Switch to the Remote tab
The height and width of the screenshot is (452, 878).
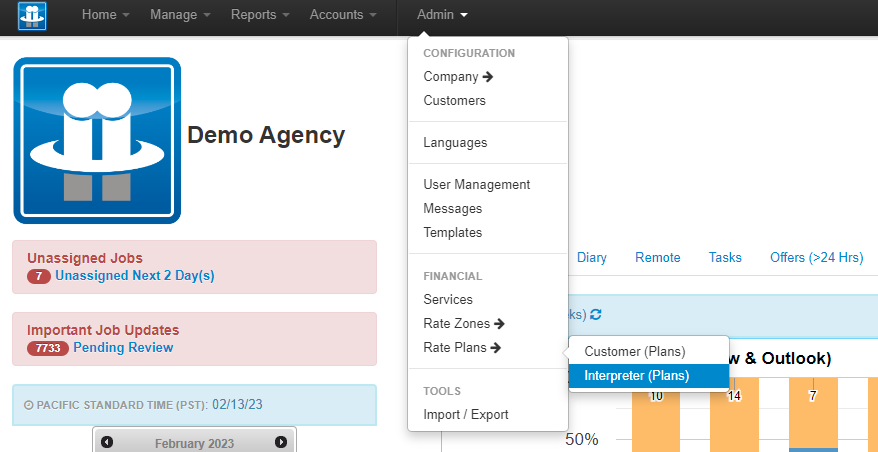657,258
